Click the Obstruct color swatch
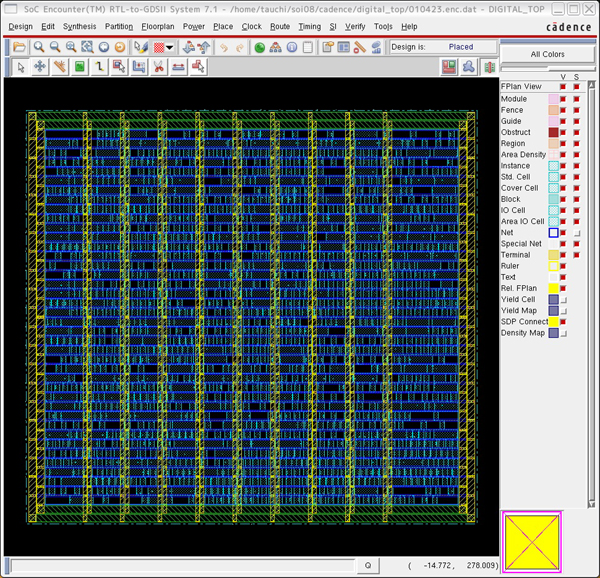Viewport: 600px width, 578px height. click(553, 132)
